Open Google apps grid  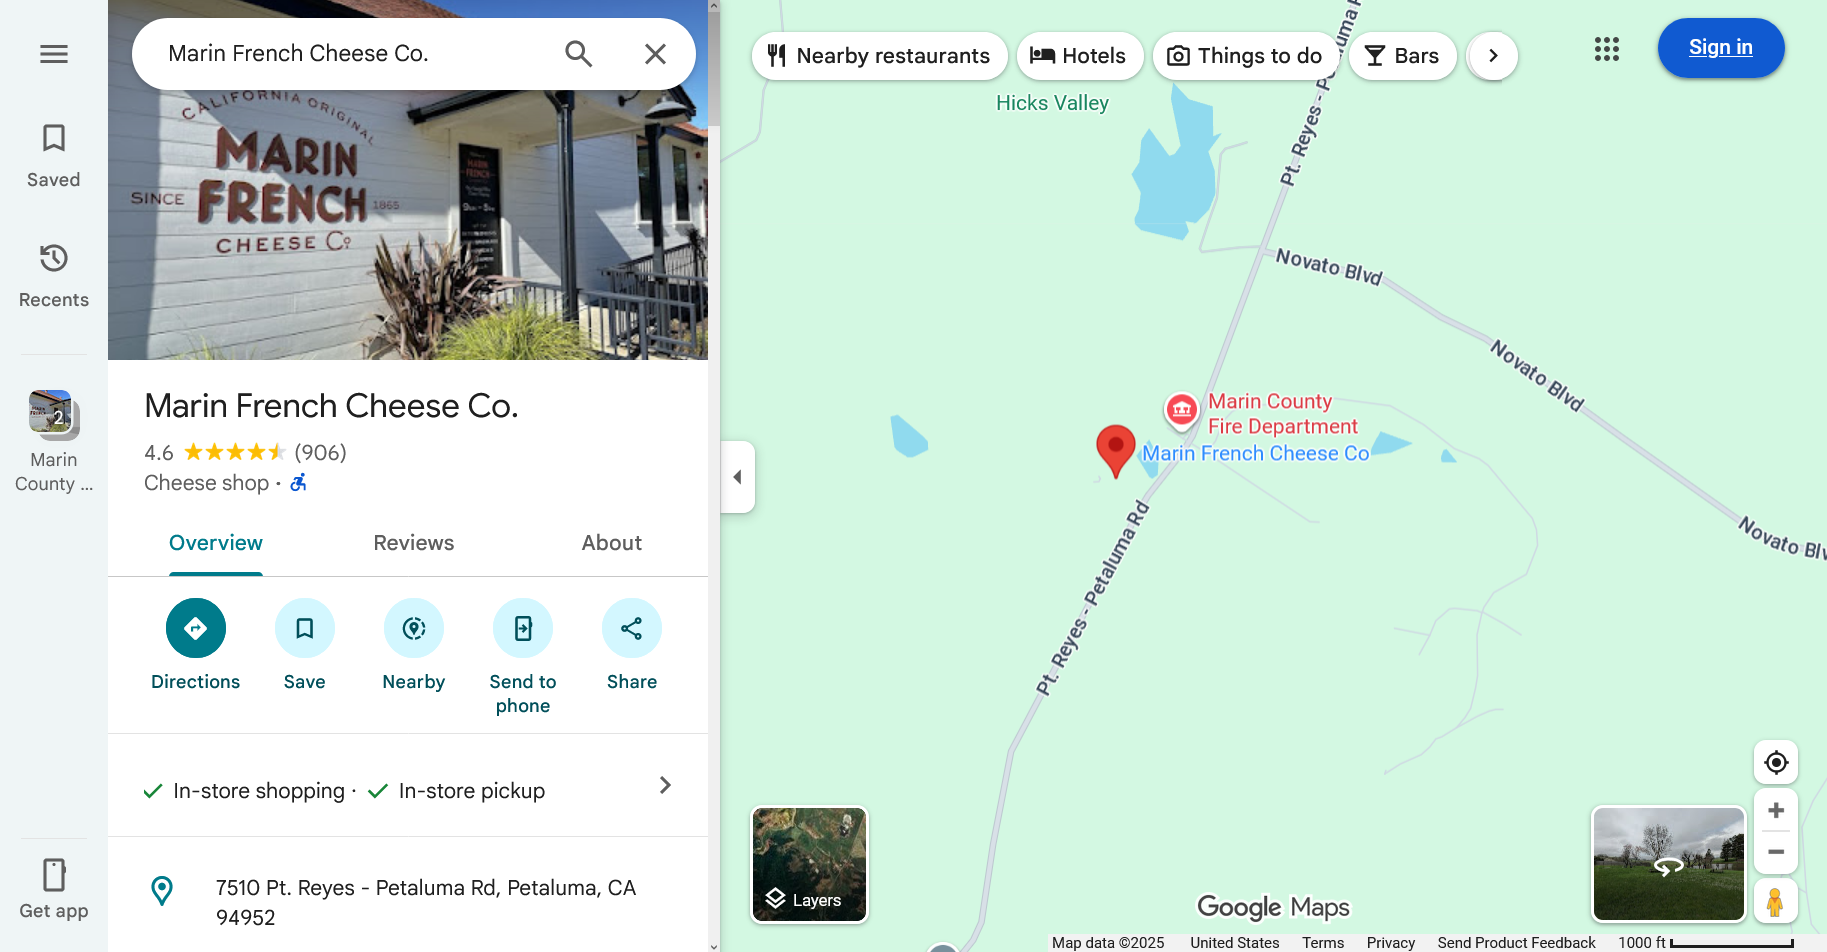pyautogui.click(x=1607, y=49)
